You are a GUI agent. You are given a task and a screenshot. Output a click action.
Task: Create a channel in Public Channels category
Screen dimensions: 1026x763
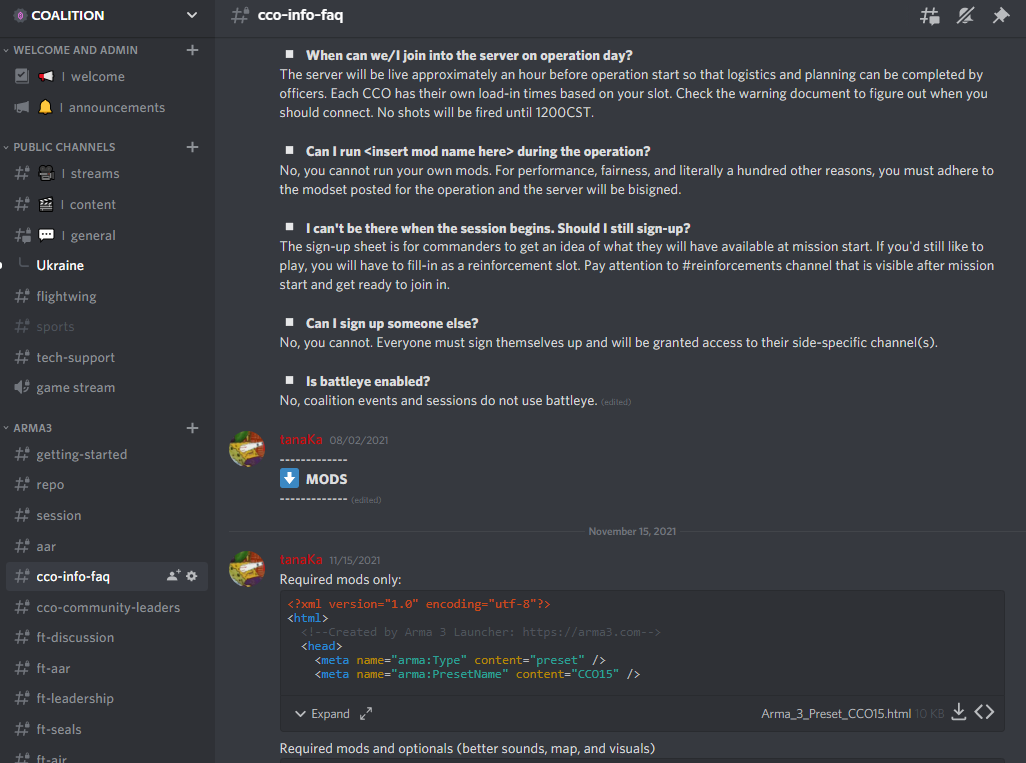192,147
